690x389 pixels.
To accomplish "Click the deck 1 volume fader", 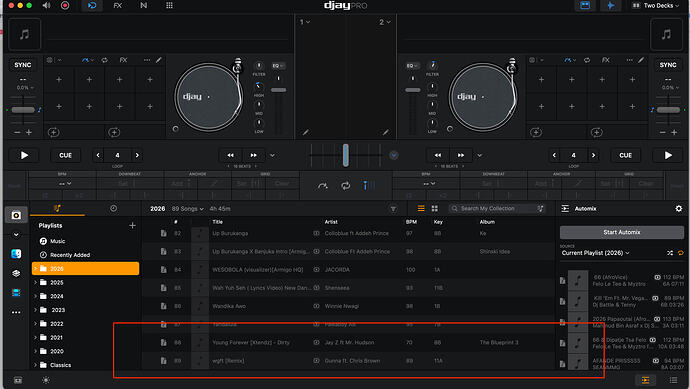I will tap(278, 90).
